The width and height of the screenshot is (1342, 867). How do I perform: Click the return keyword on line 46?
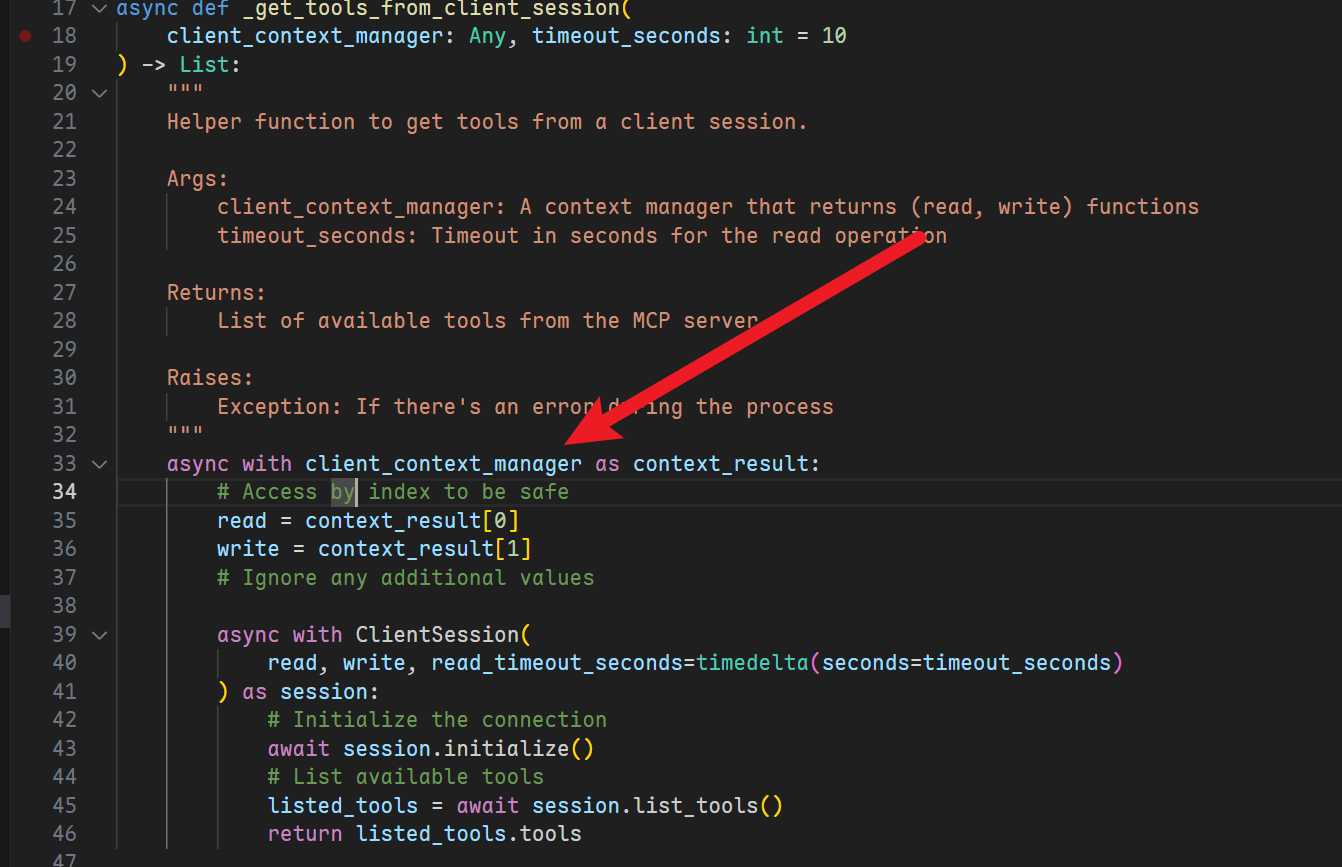305,834
